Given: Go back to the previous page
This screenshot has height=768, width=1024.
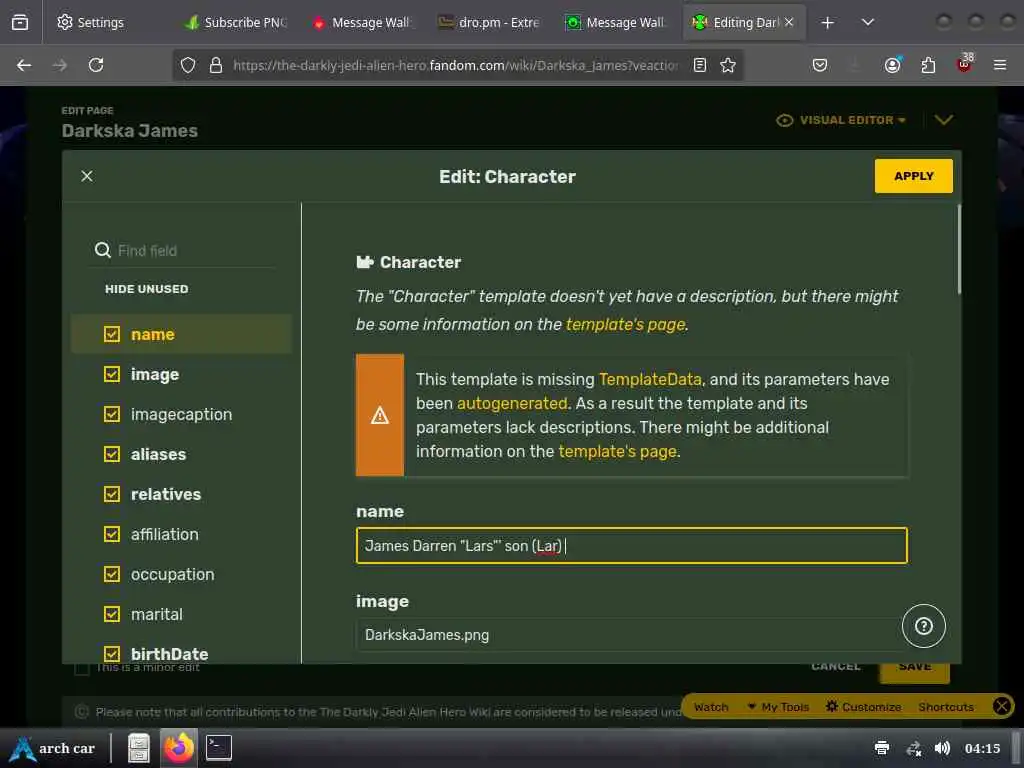Looking at the screenshot, I should pyautogui.click(x=24, y=65).
